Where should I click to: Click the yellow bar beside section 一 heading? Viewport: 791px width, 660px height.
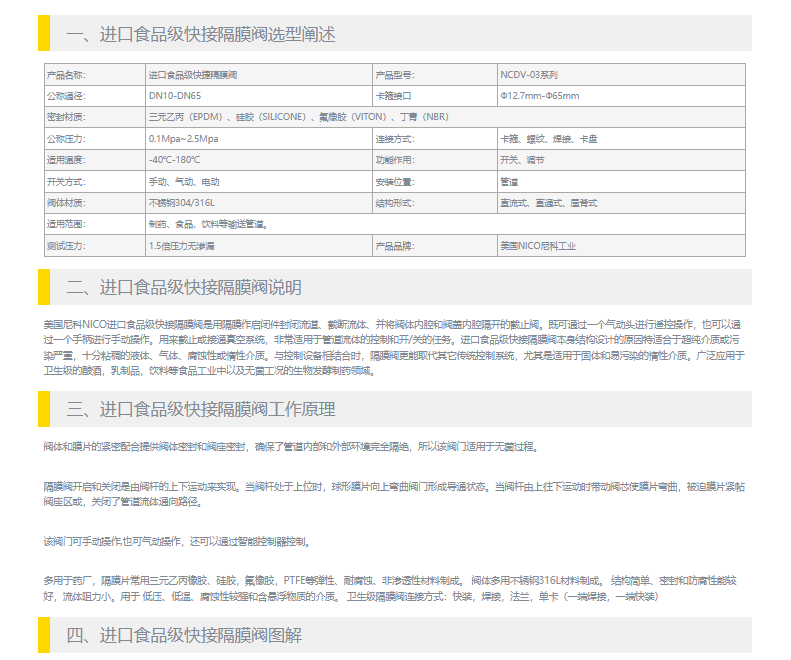pos(44,34)
